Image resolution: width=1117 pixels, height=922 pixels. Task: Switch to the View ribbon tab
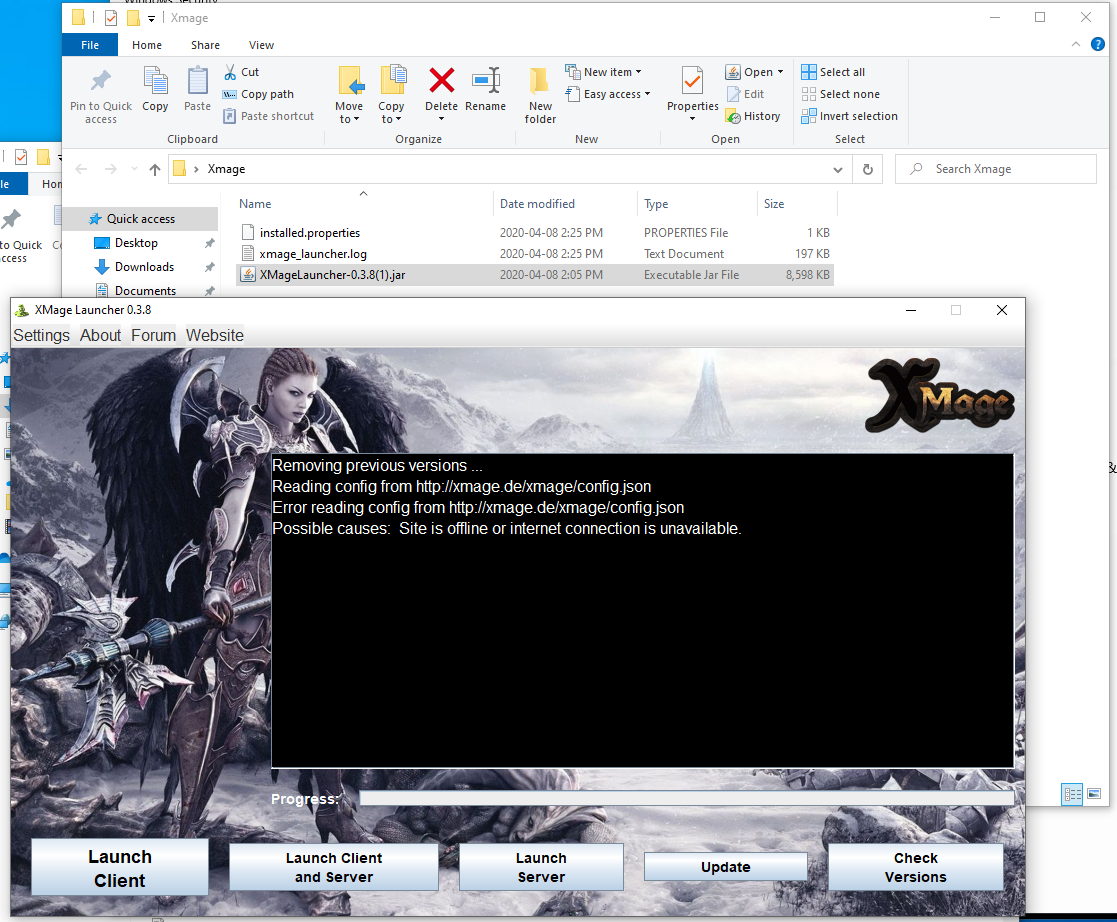point(261,45)
